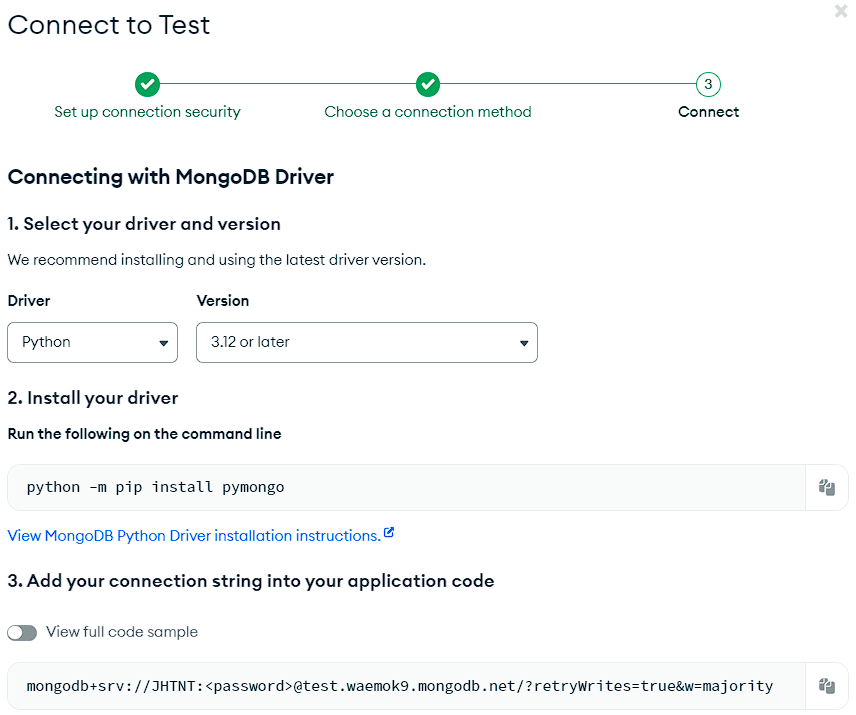This screenshot has height=715, width=856.
Task: Click the Connect step label
Action: tap(708, 111)
